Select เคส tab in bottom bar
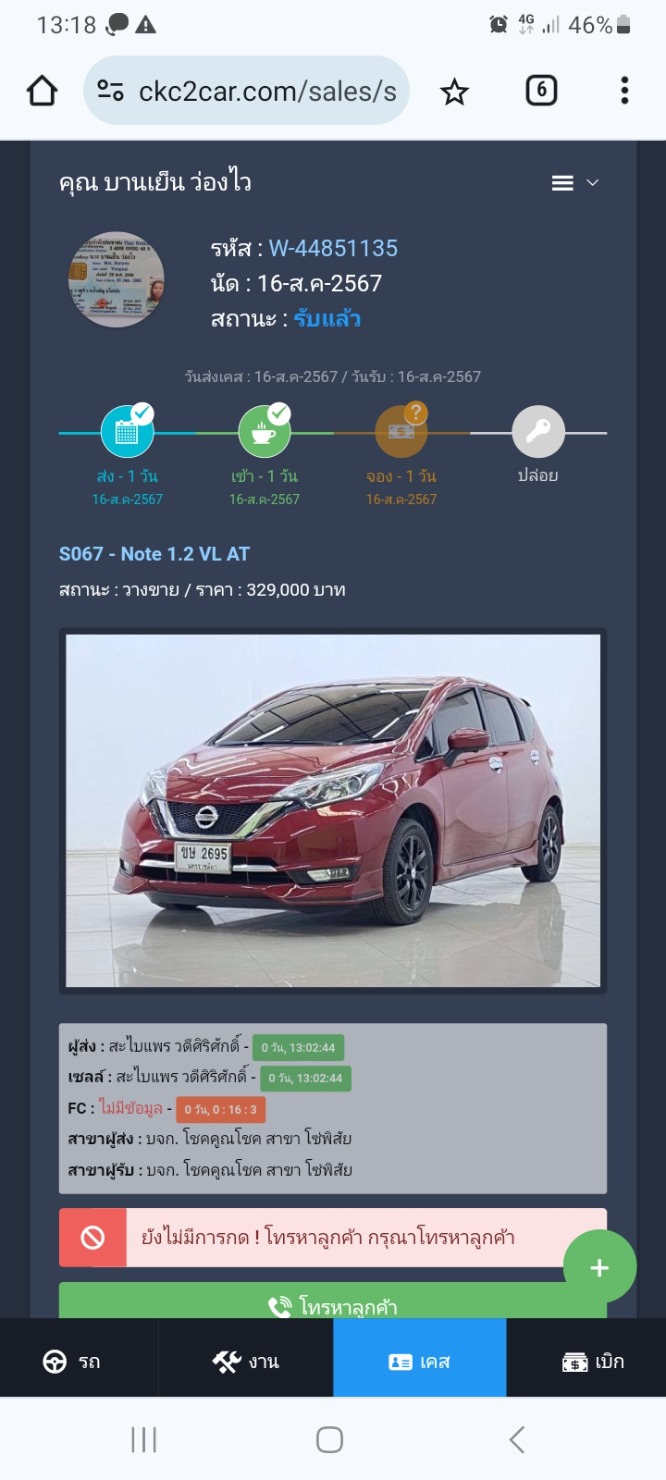666x1480 pixels. pos(420,1361)
